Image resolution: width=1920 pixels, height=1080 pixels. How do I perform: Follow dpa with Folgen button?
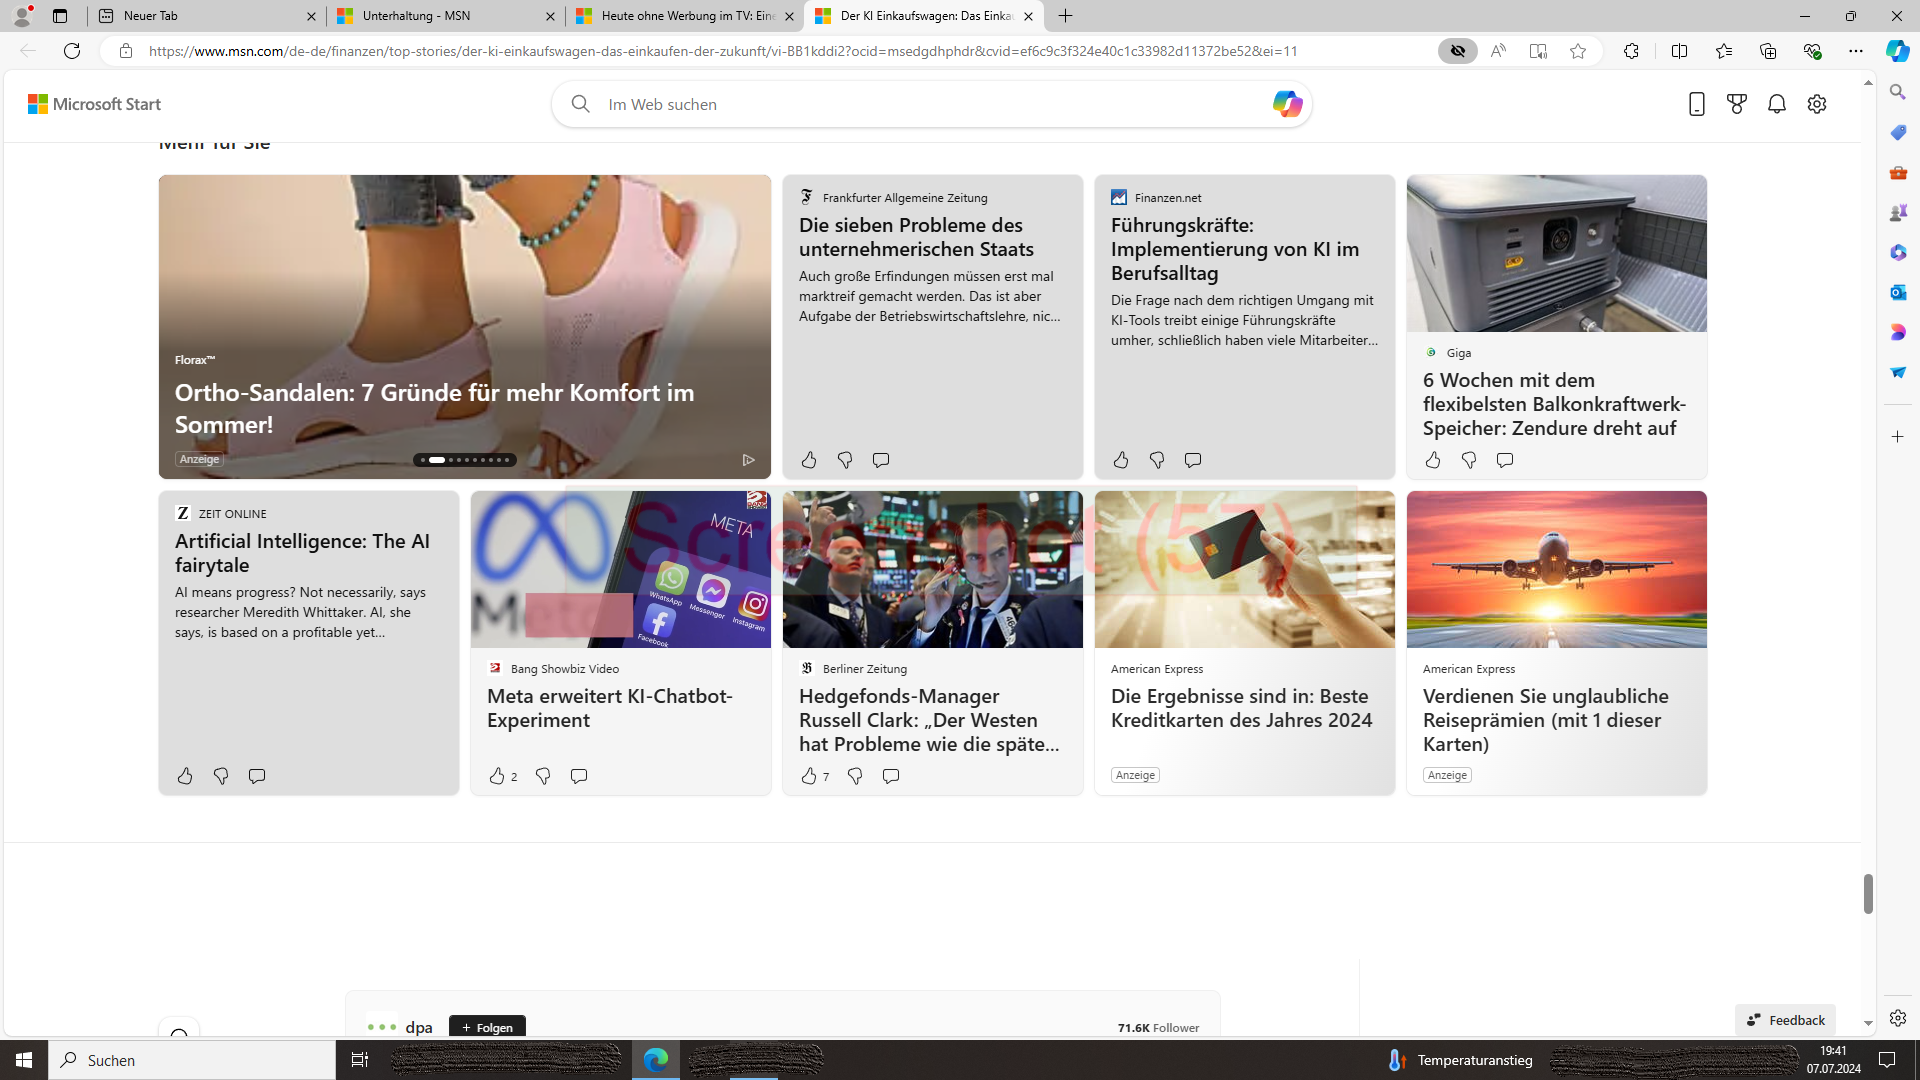click(487, 1027)
